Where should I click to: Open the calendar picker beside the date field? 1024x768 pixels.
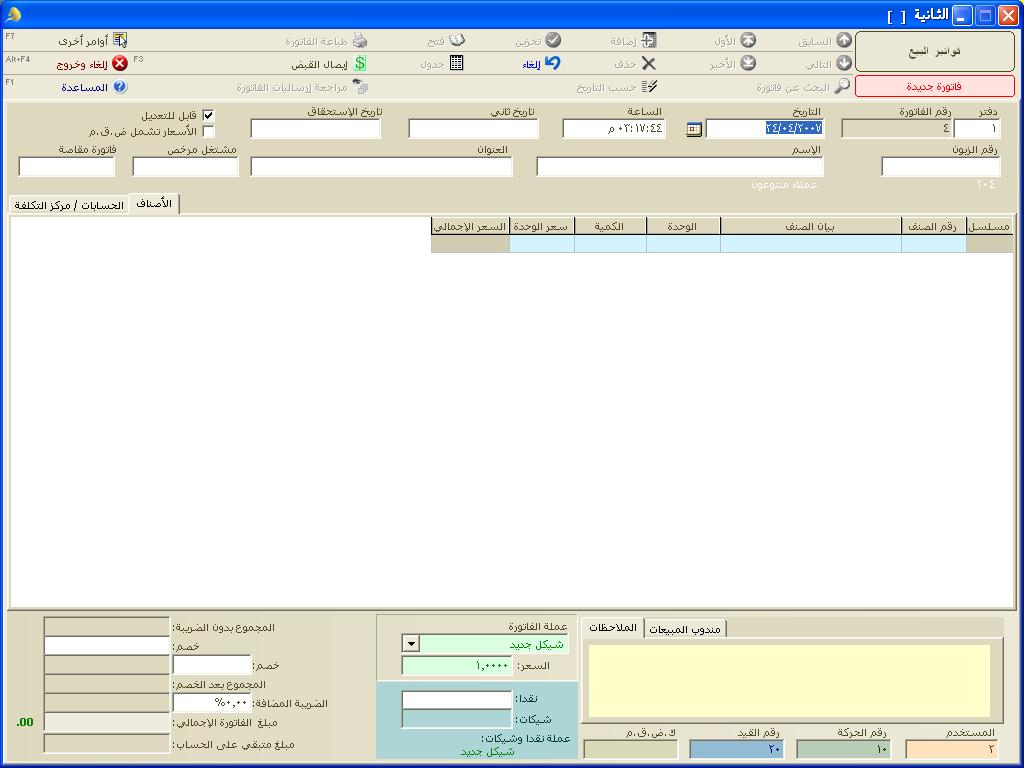[694, 129]
